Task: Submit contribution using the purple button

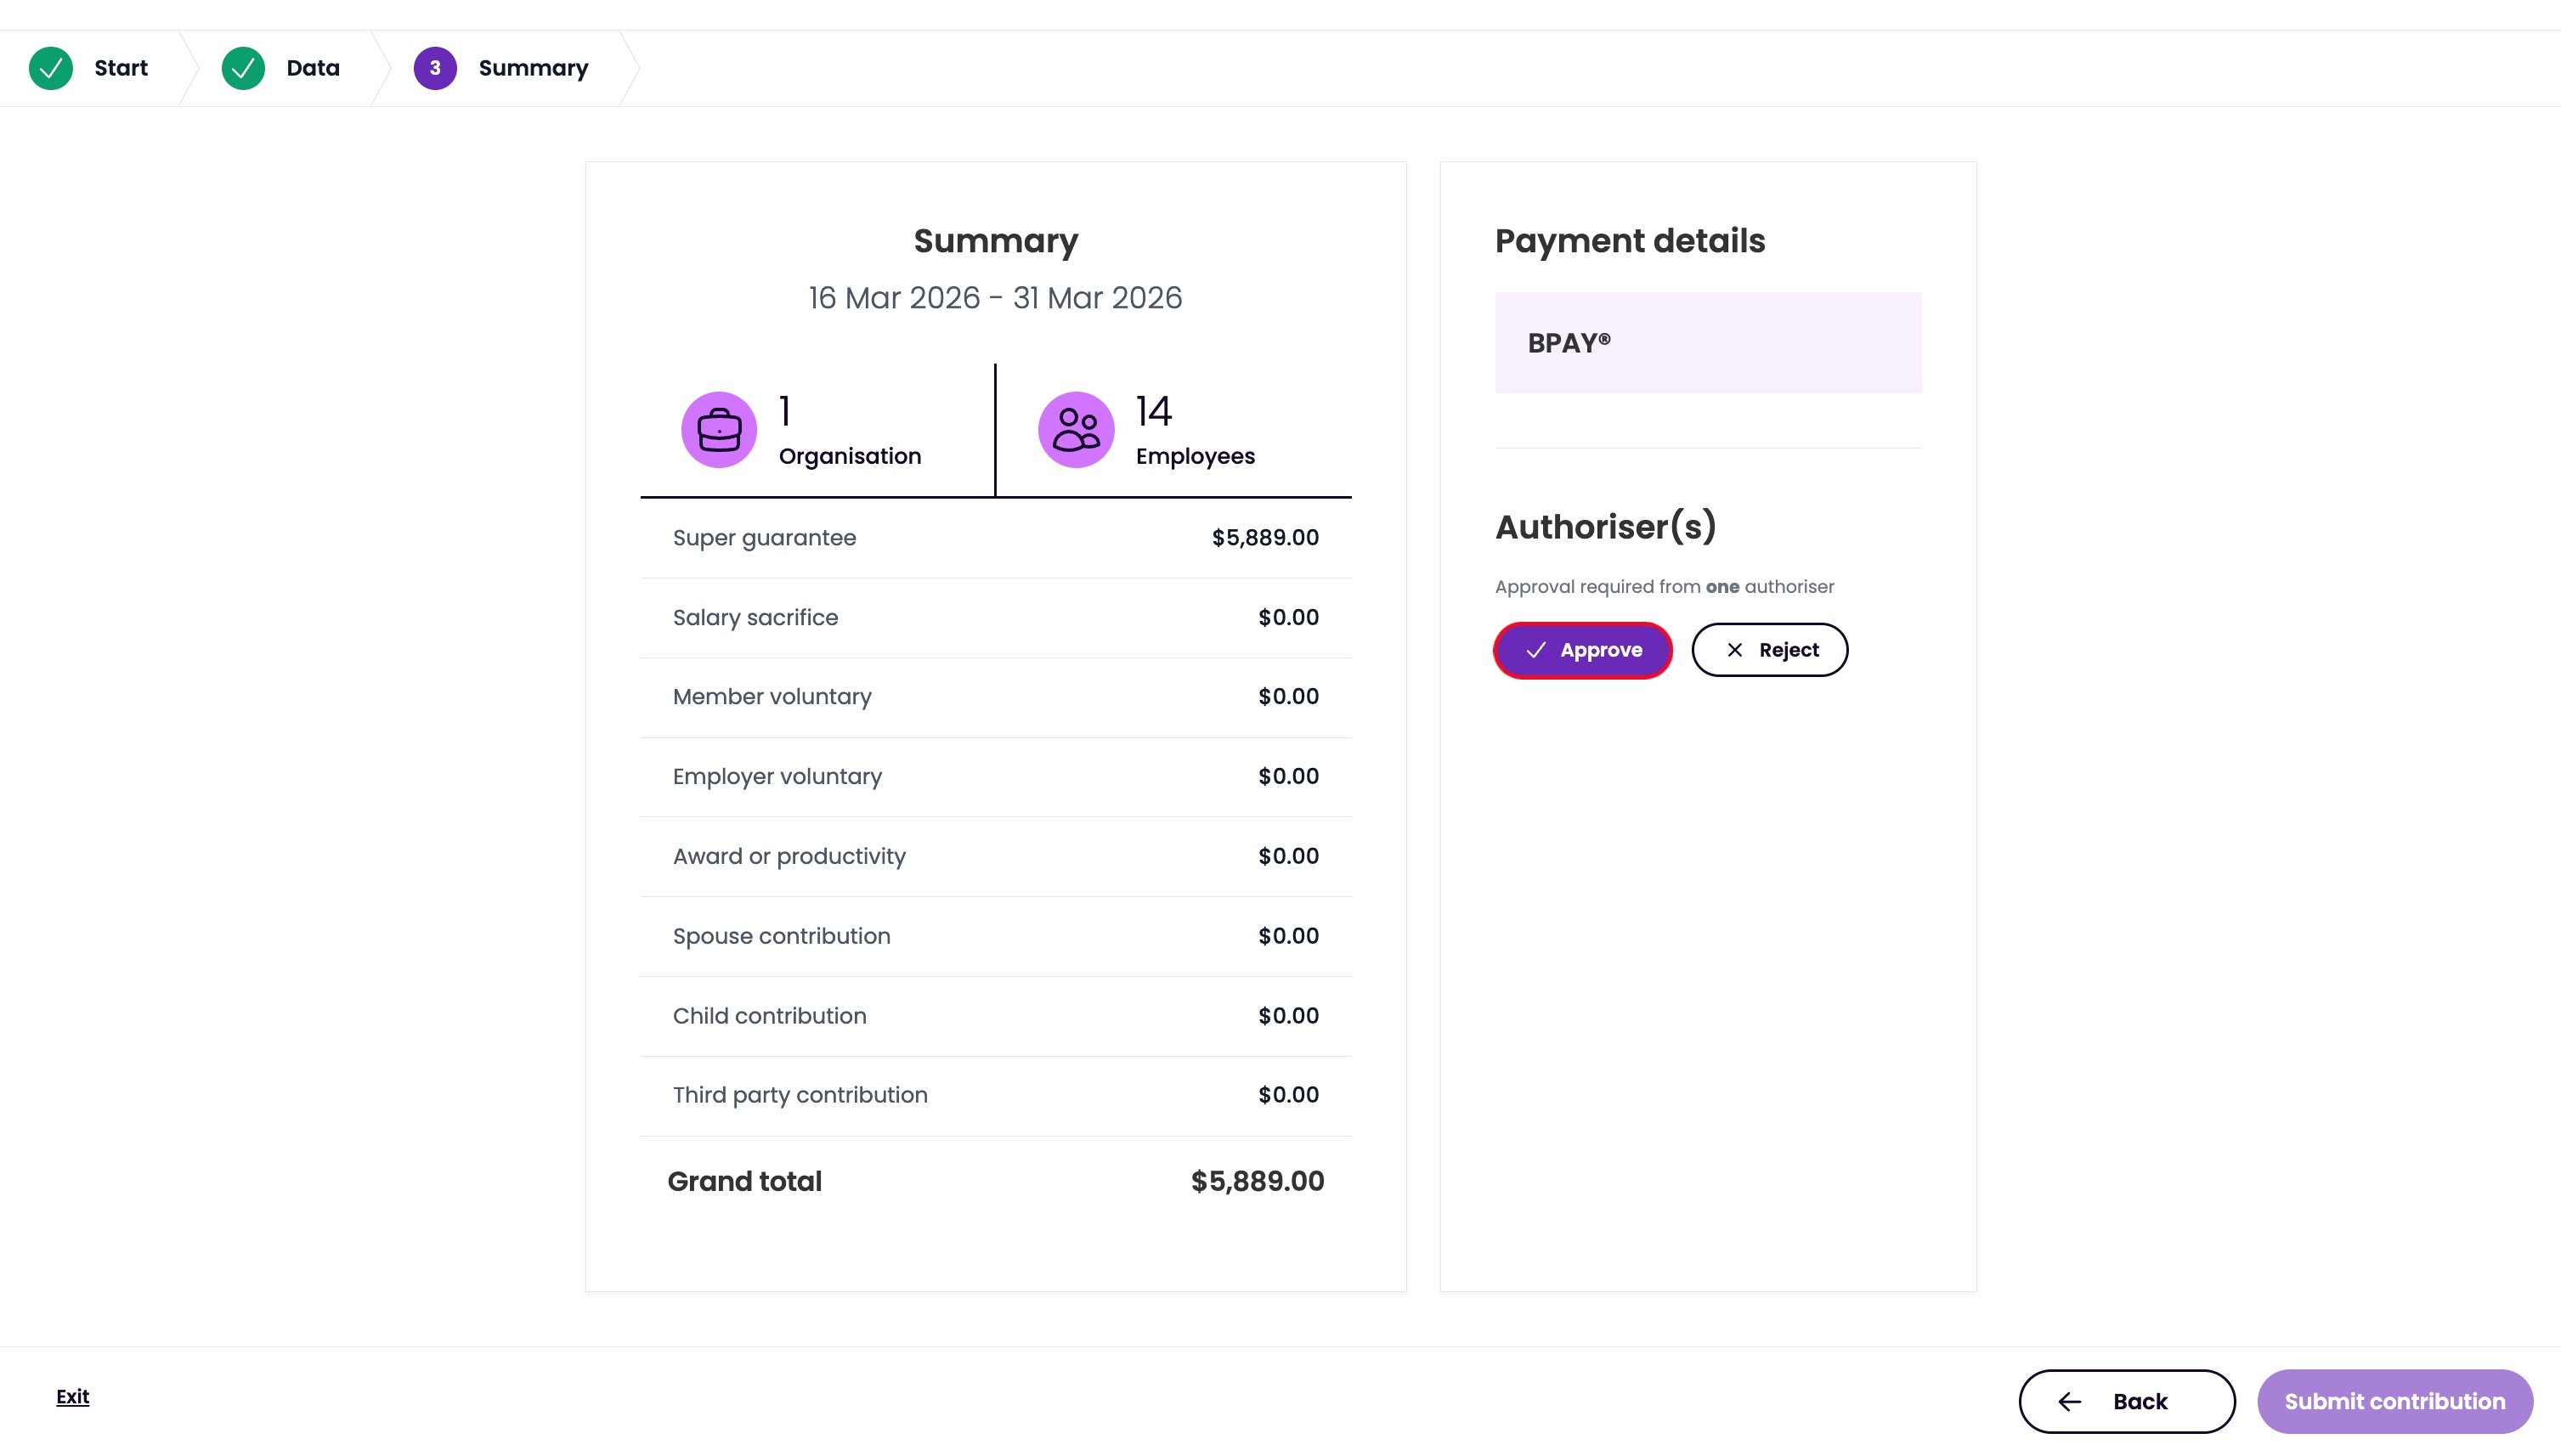Action: pos(2395,1401)
